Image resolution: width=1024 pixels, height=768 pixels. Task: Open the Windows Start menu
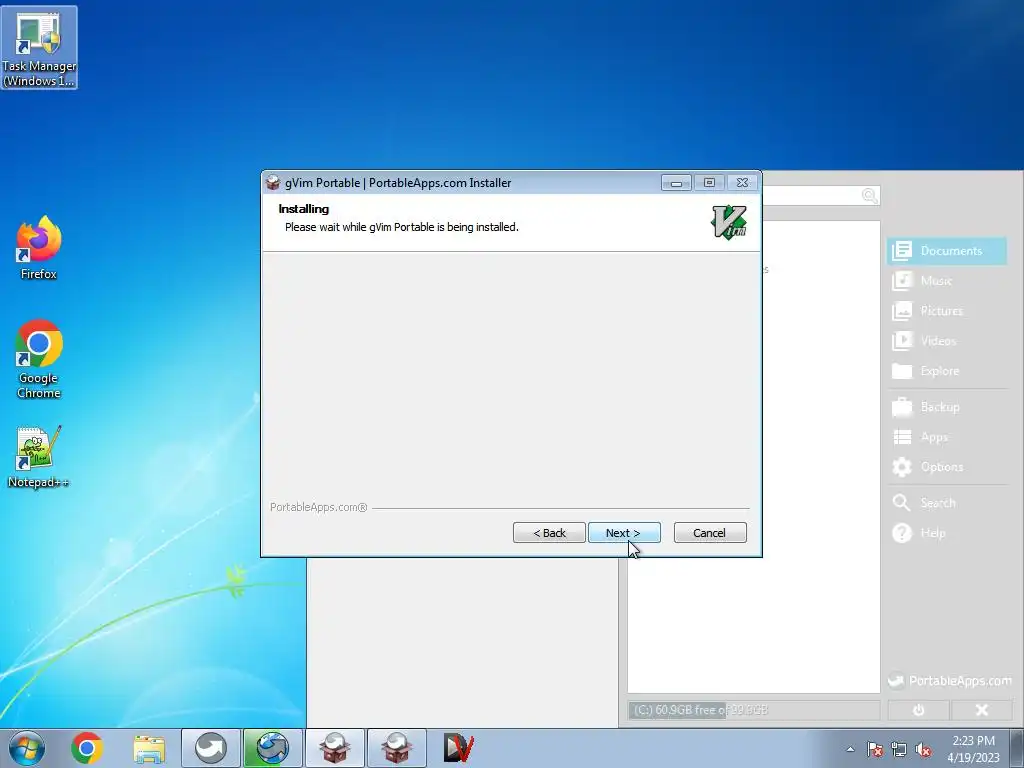click(27, 748)
